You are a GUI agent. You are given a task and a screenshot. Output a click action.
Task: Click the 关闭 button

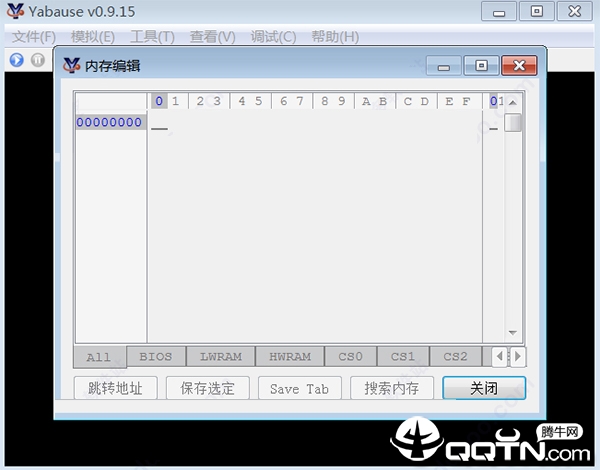click(x=484, y=388)
